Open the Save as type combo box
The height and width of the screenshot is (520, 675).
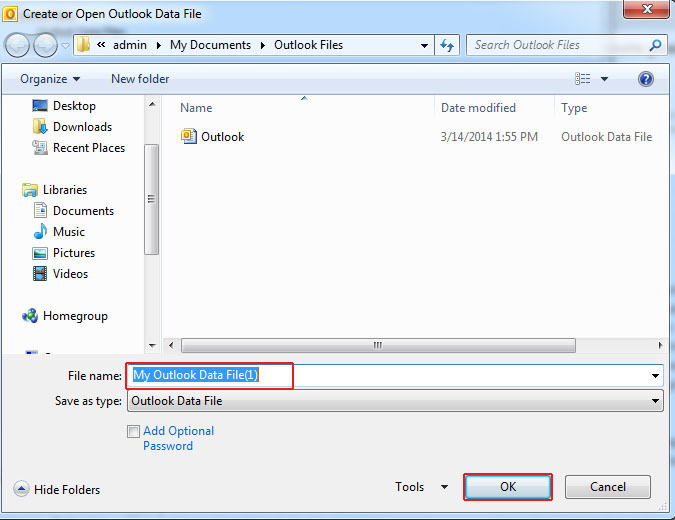click(395, 401)
